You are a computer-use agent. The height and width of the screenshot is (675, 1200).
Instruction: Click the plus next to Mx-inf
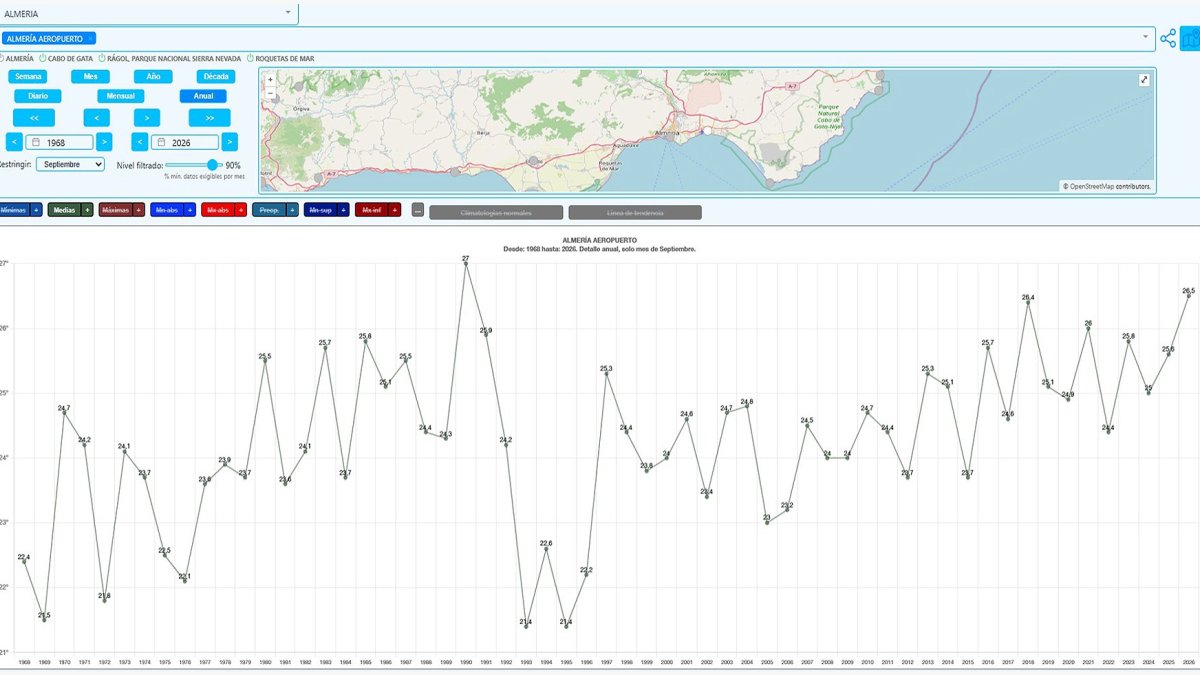tap(395, 210)
